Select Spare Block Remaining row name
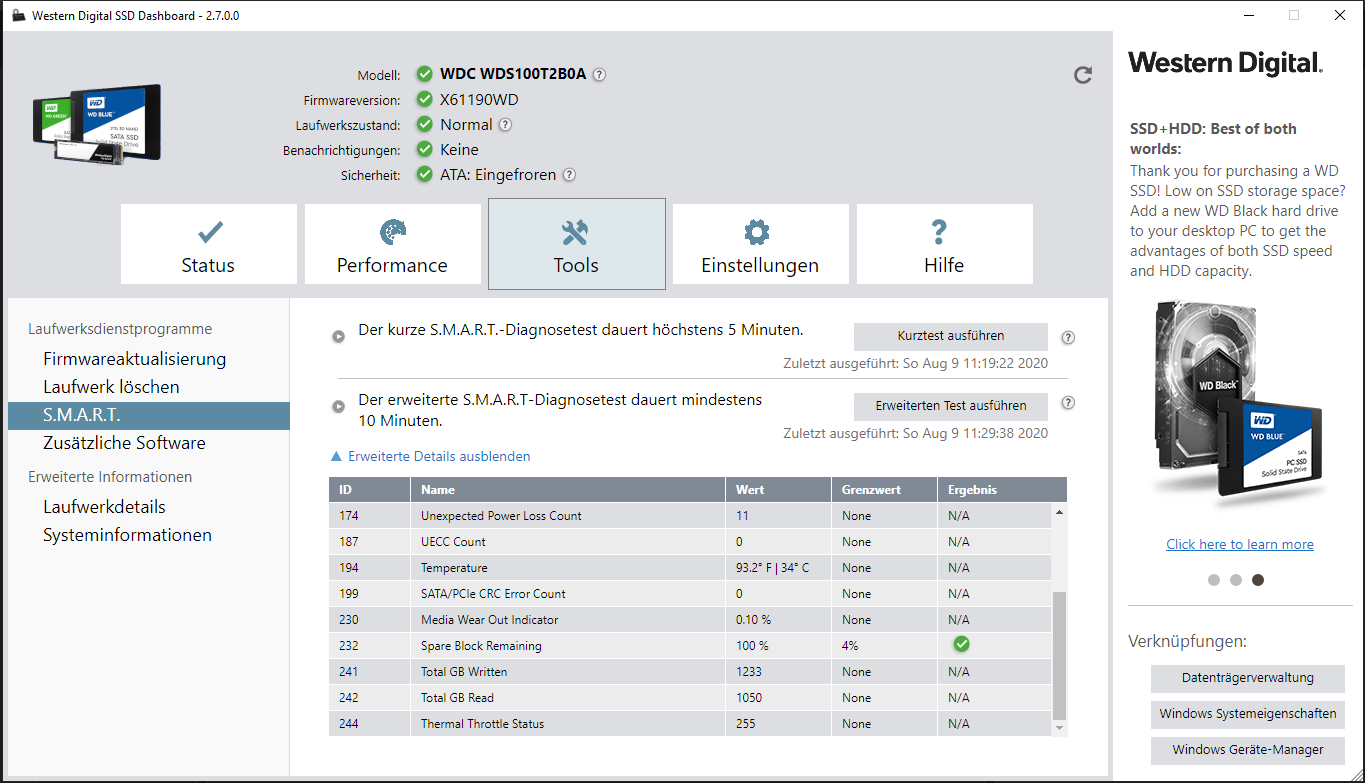 click(481, 646)
